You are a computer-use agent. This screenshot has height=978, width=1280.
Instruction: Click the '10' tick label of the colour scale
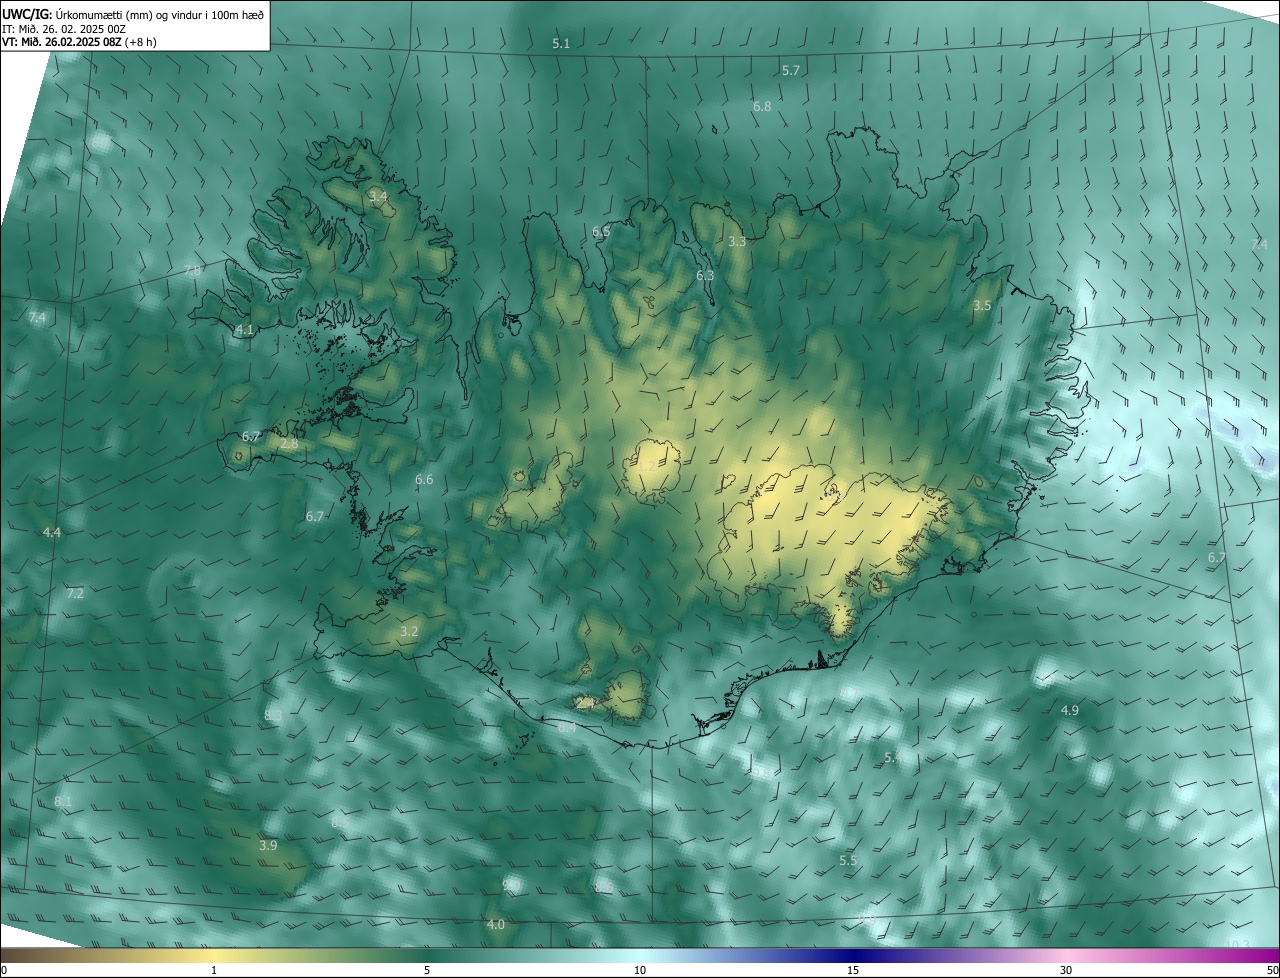click(640, 970)
